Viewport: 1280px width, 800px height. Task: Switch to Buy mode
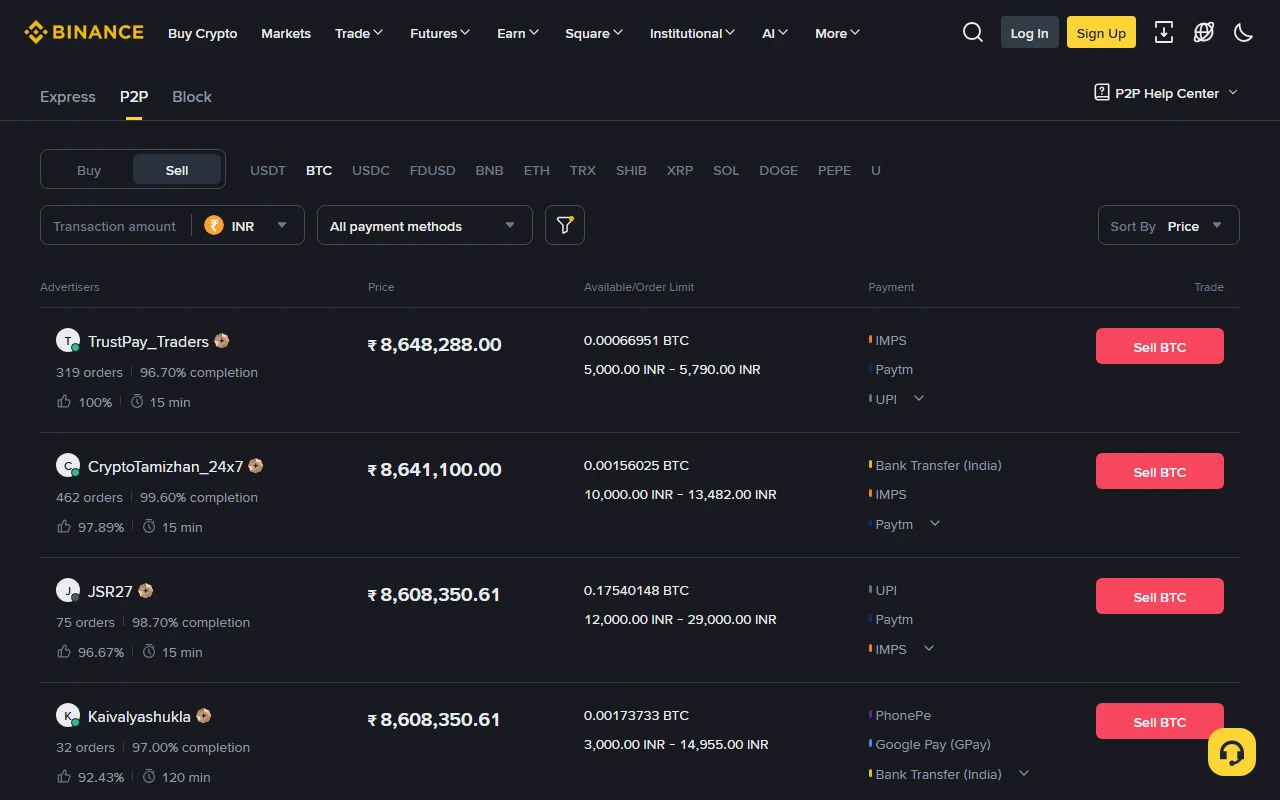[89, 170]
